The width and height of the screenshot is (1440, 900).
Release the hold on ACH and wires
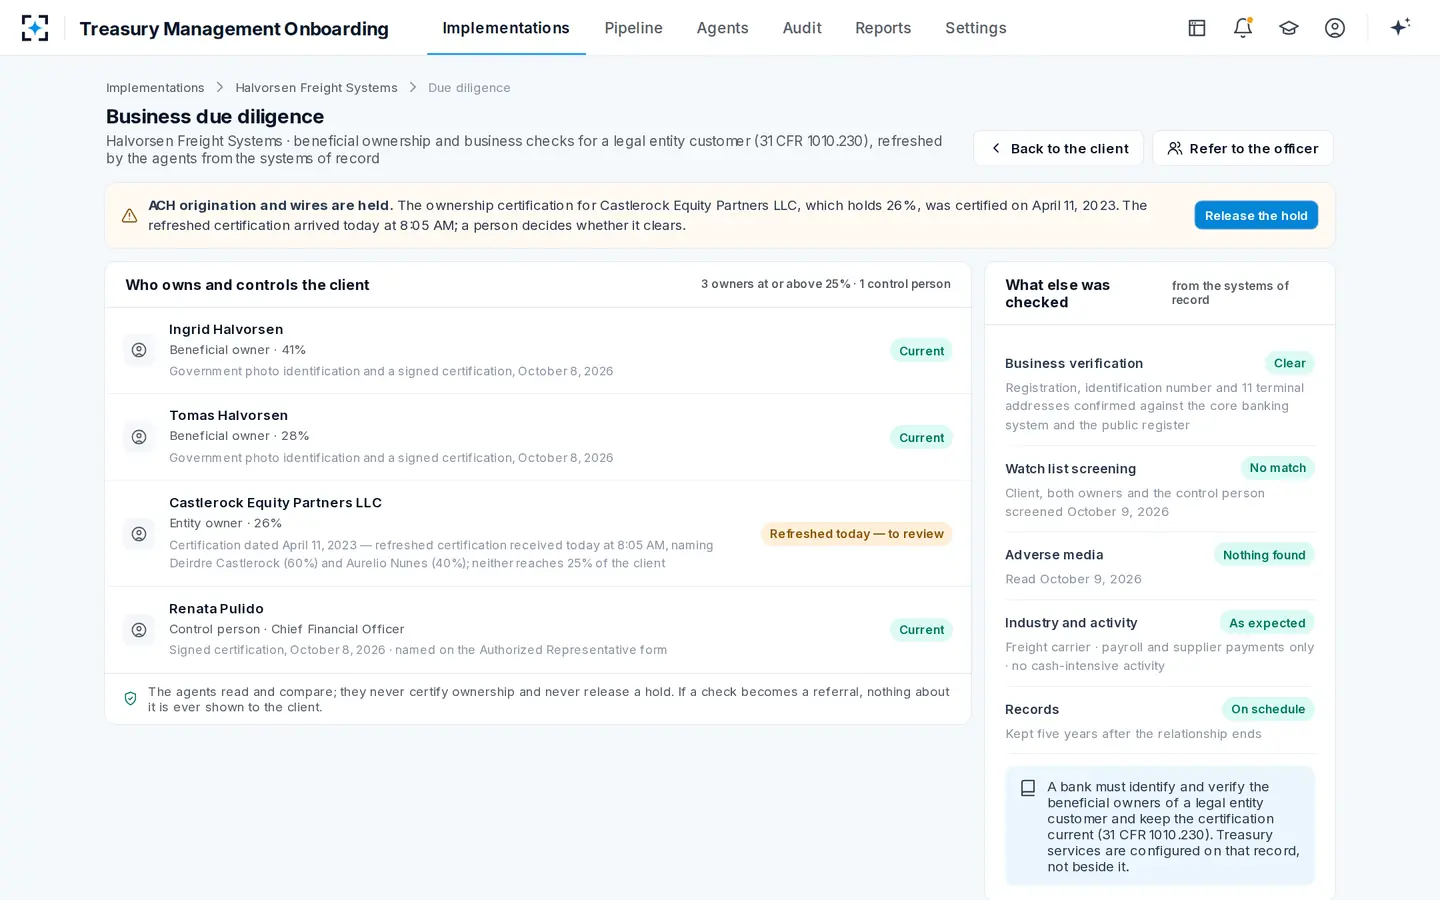1256,215
